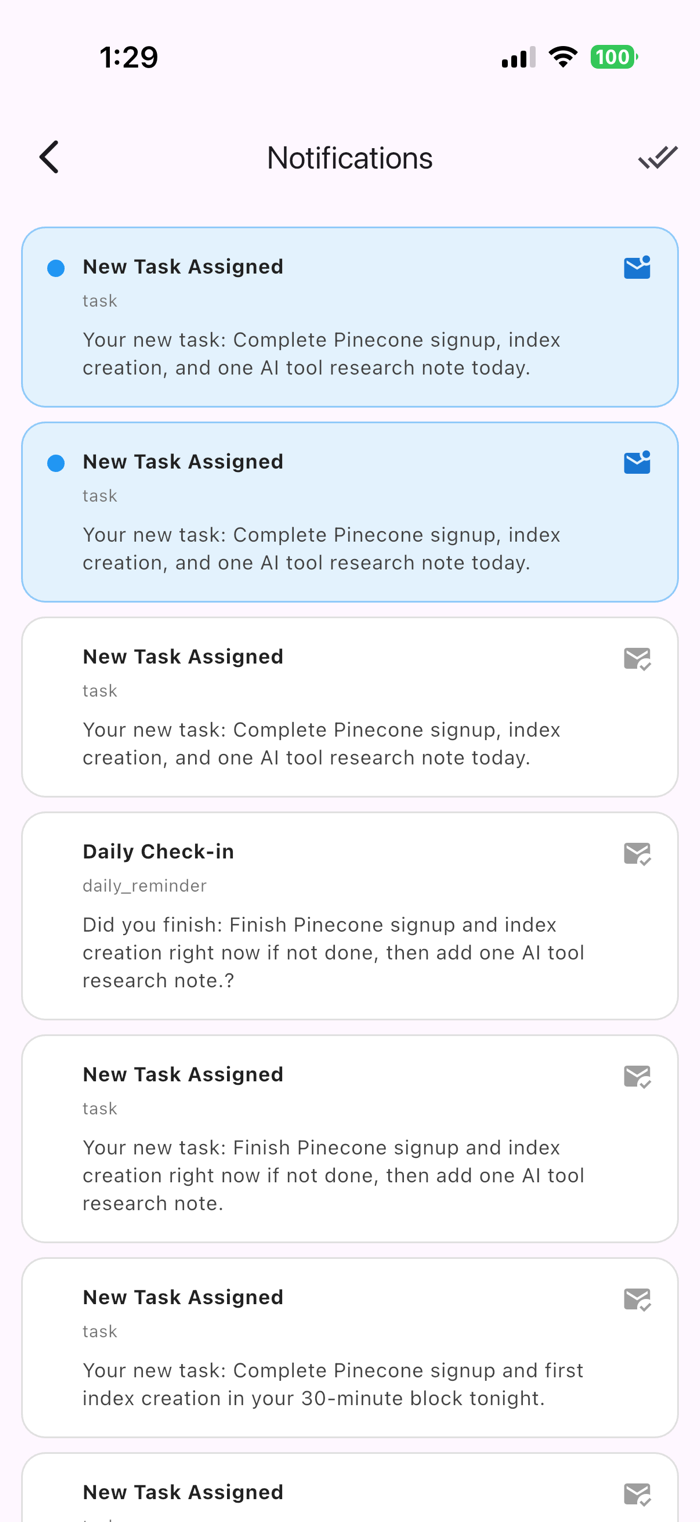Tap the Notifications page title
The image size is (700, 1522).
point(350,158)
